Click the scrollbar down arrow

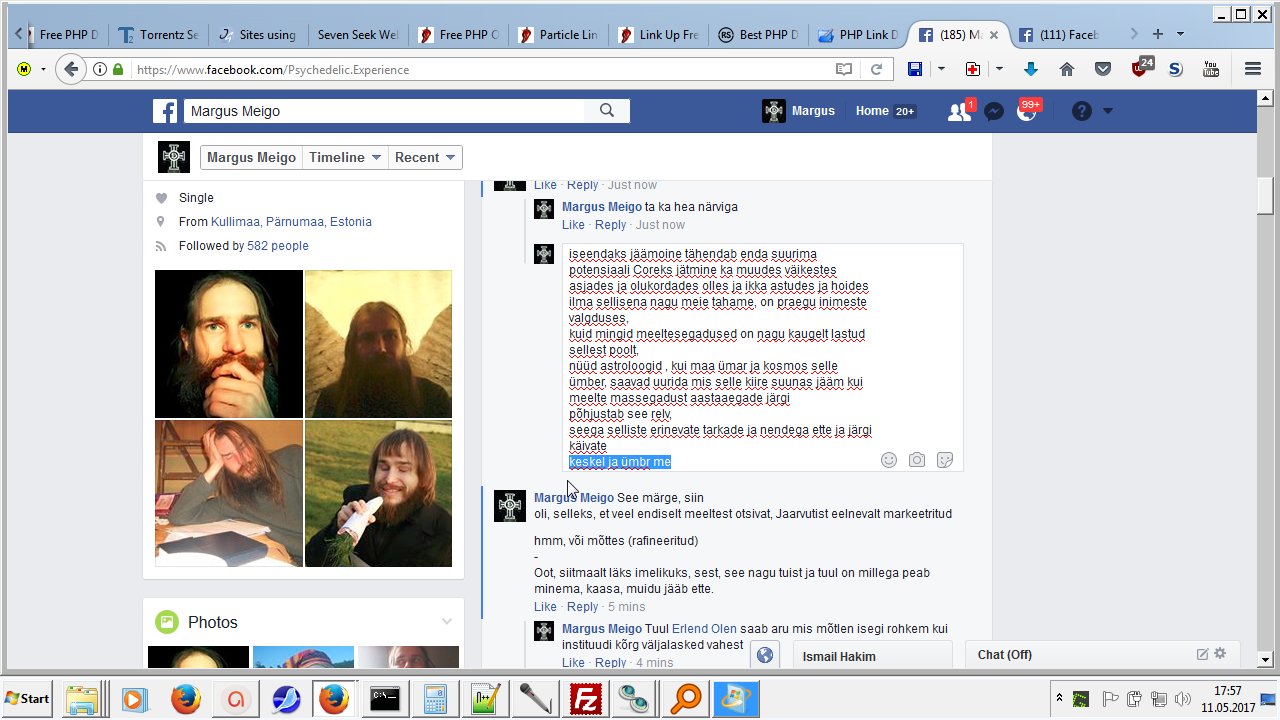pyautogui.click(x=1265, y=659)
